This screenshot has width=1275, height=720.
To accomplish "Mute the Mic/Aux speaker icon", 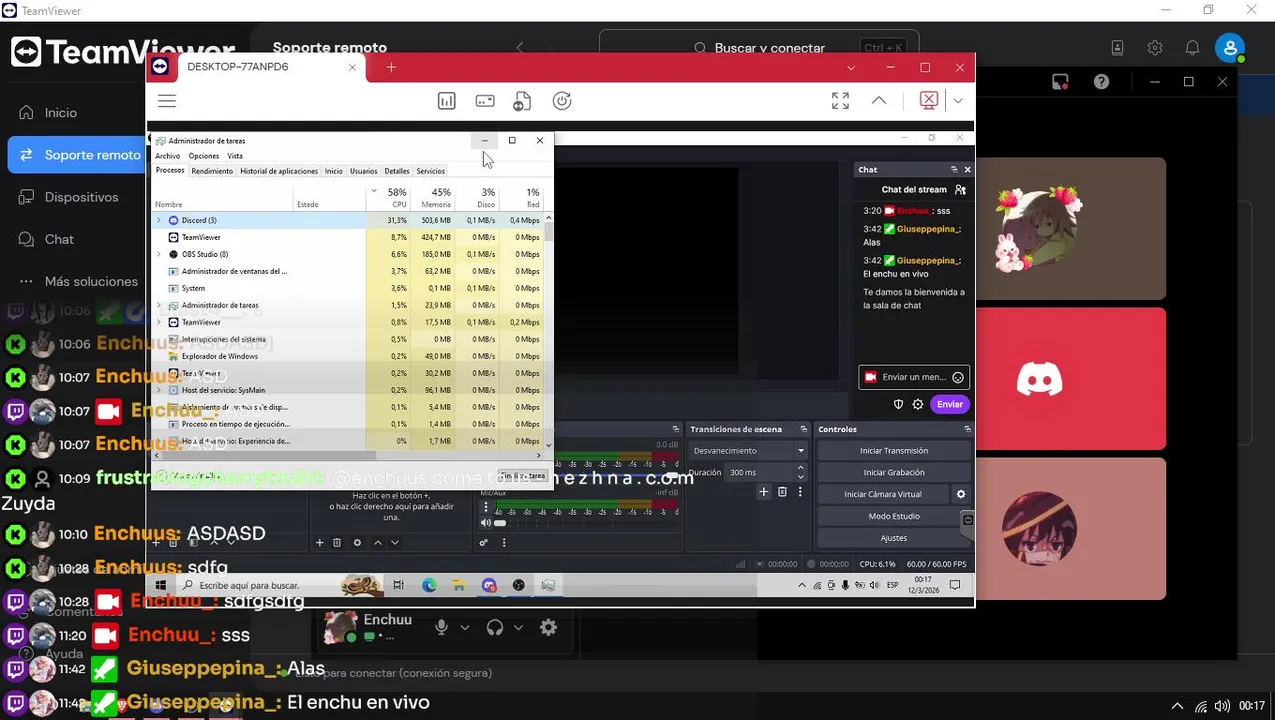I will 485,522.
